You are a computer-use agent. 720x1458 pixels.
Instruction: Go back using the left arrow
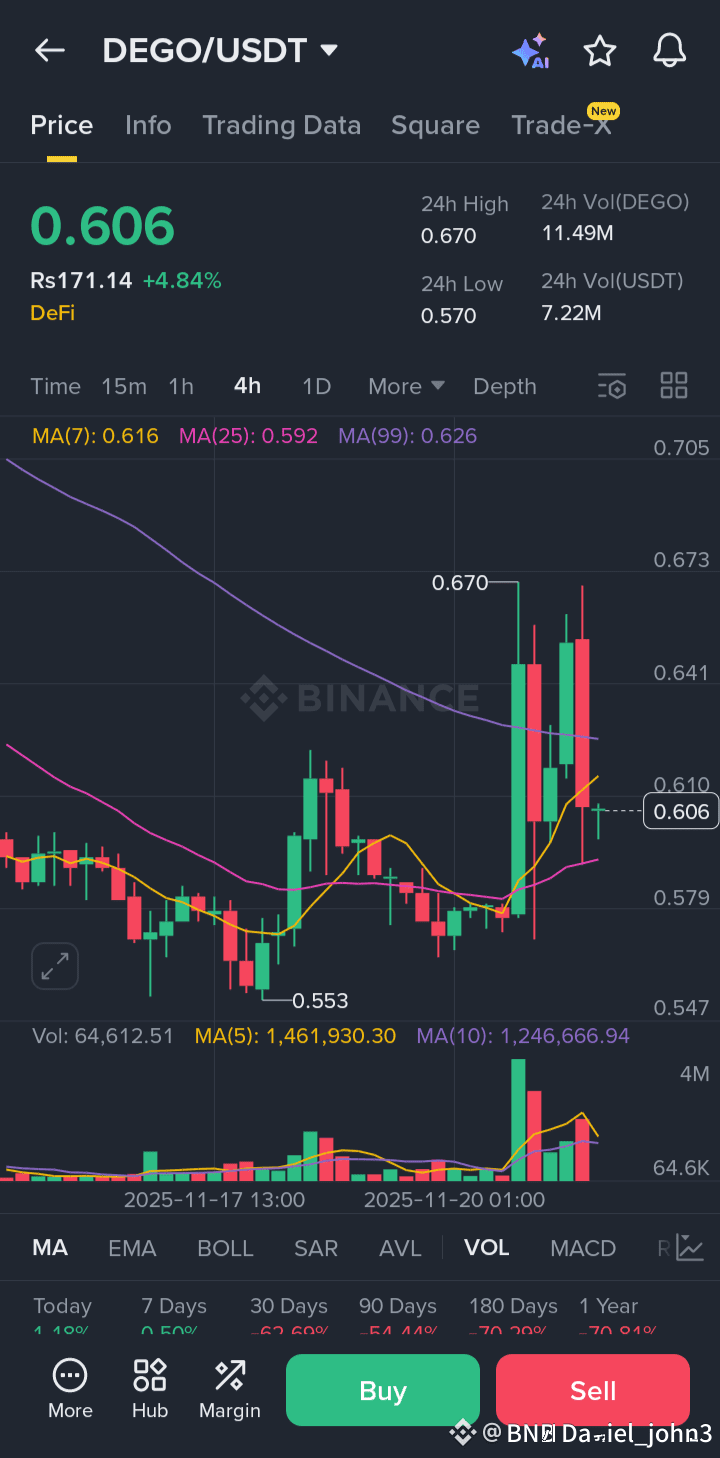click(x=49, y=51)
